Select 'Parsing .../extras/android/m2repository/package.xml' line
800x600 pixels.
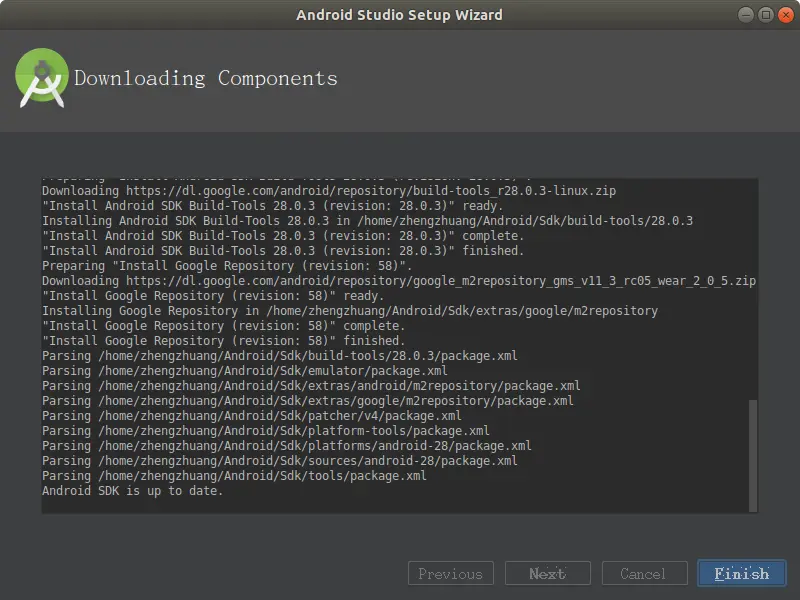(311, 386)
